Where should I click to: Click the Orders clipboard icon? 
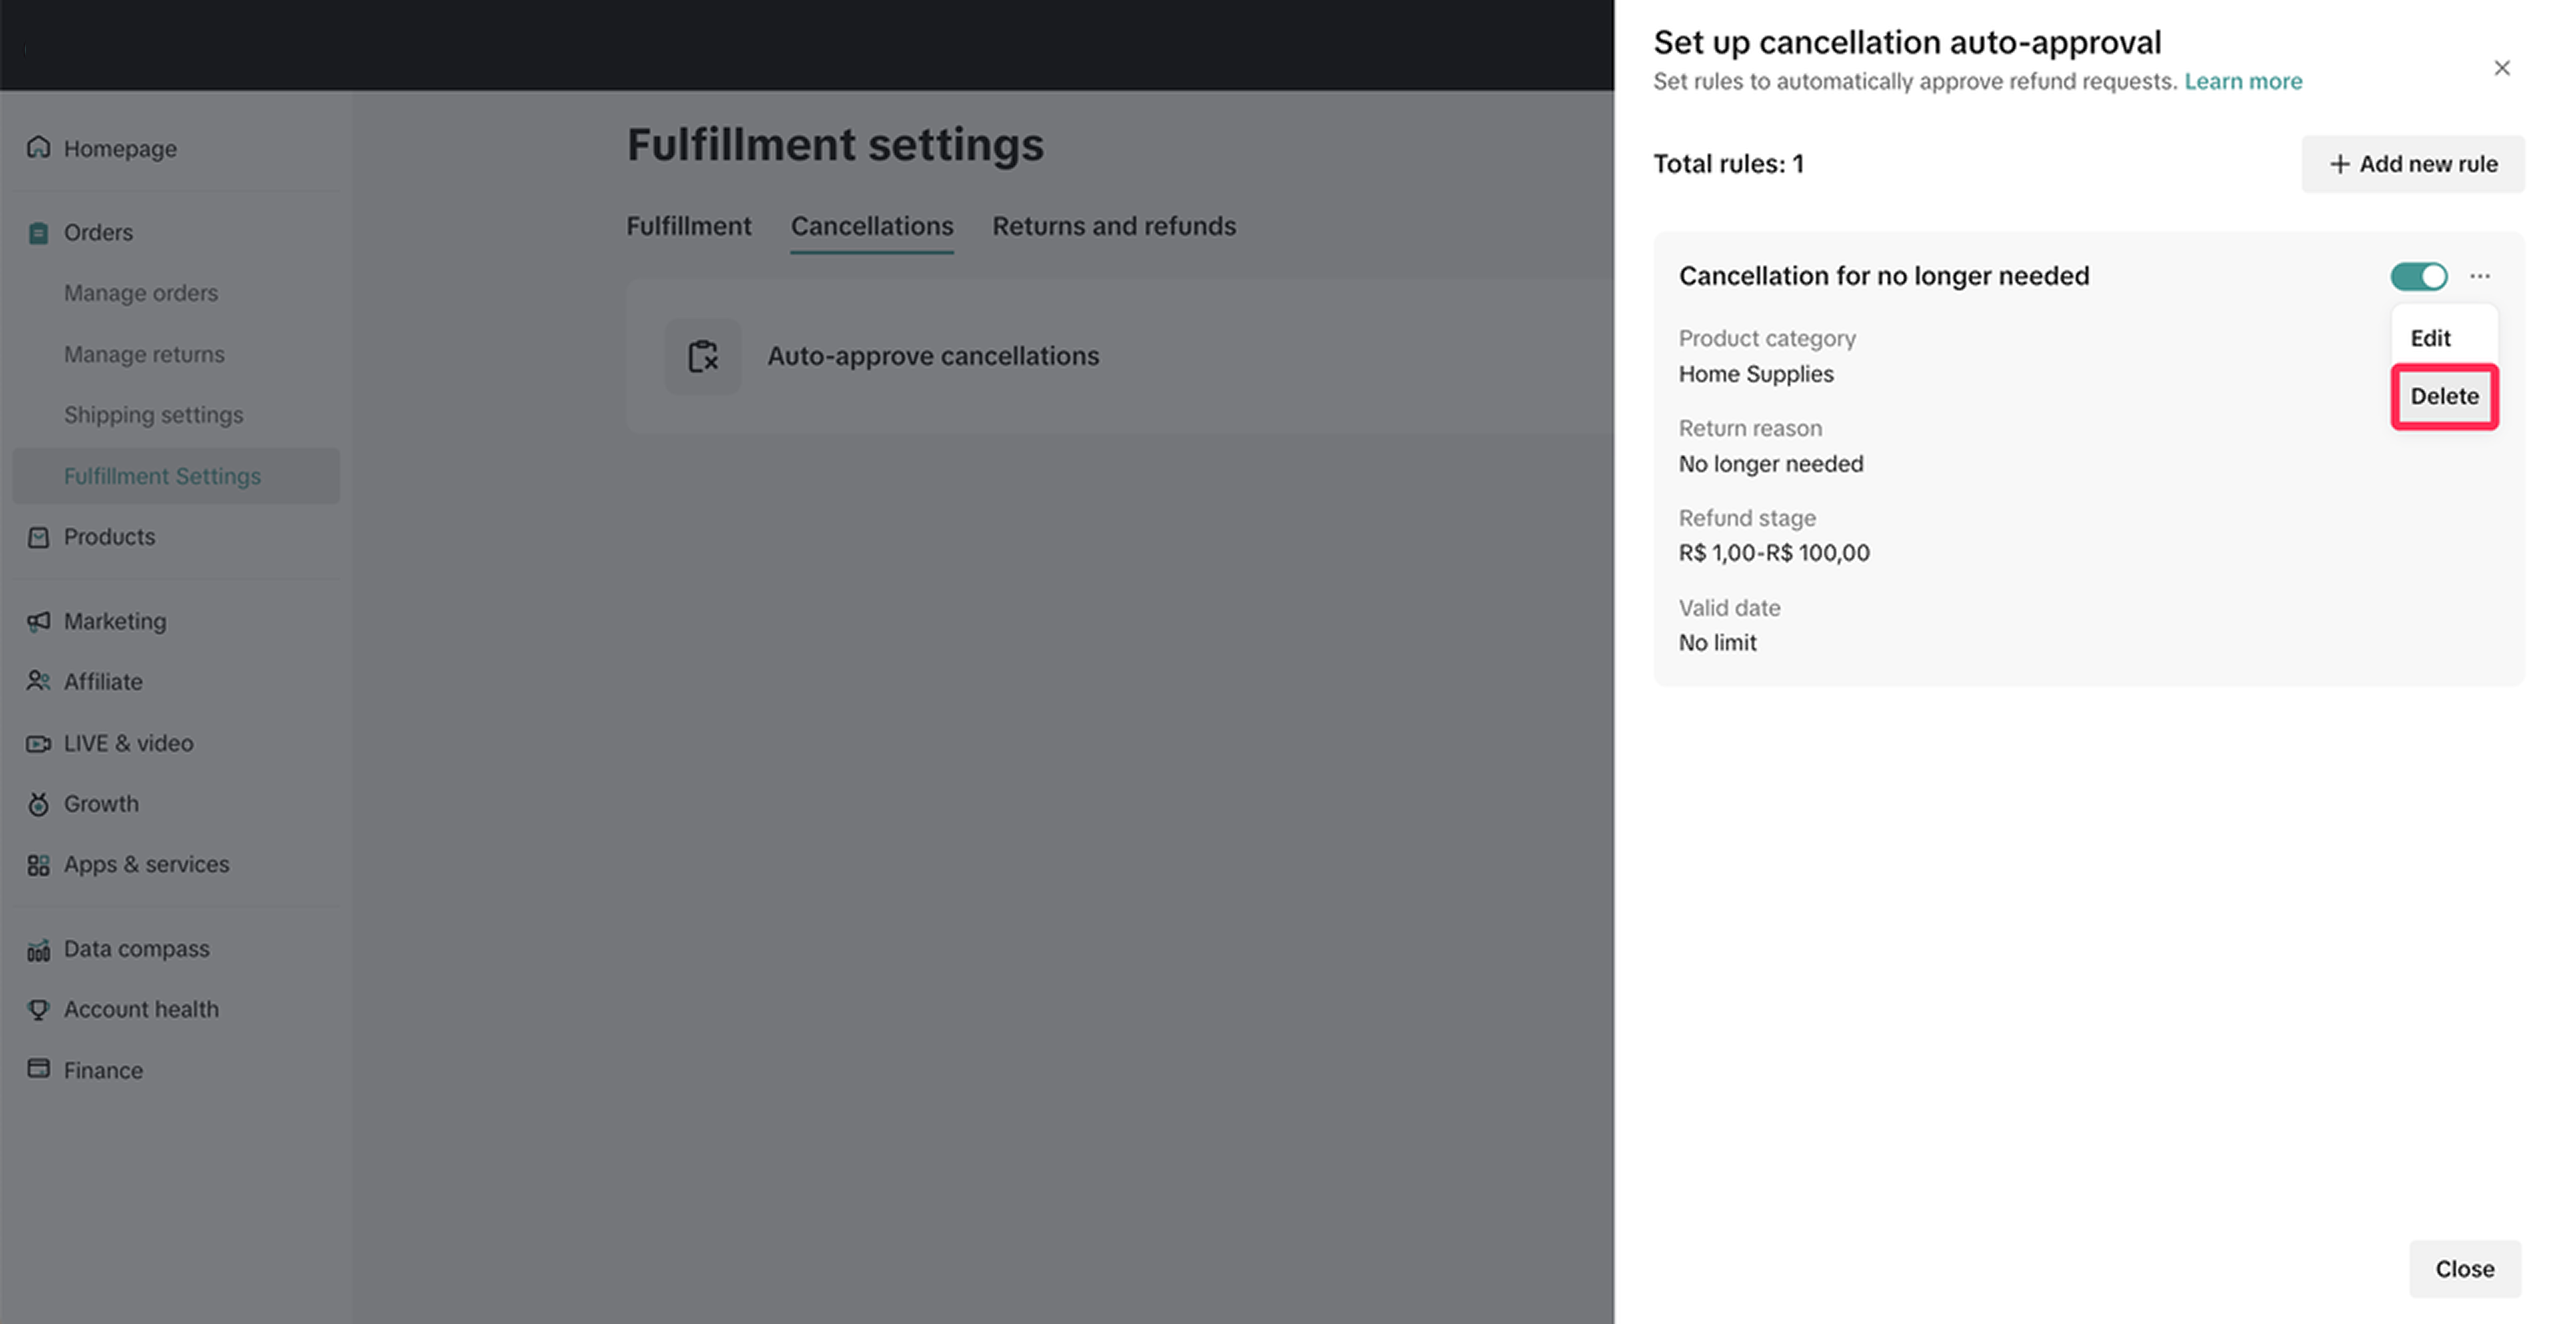tap(38, 233)
